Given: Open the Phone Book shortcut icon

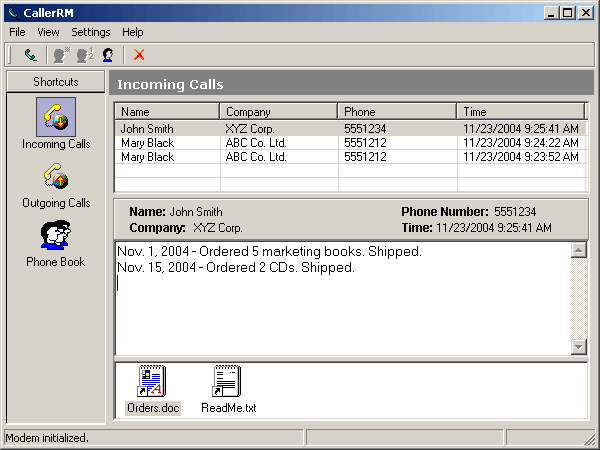Looking at the screenshot, I should pos(56,235).
